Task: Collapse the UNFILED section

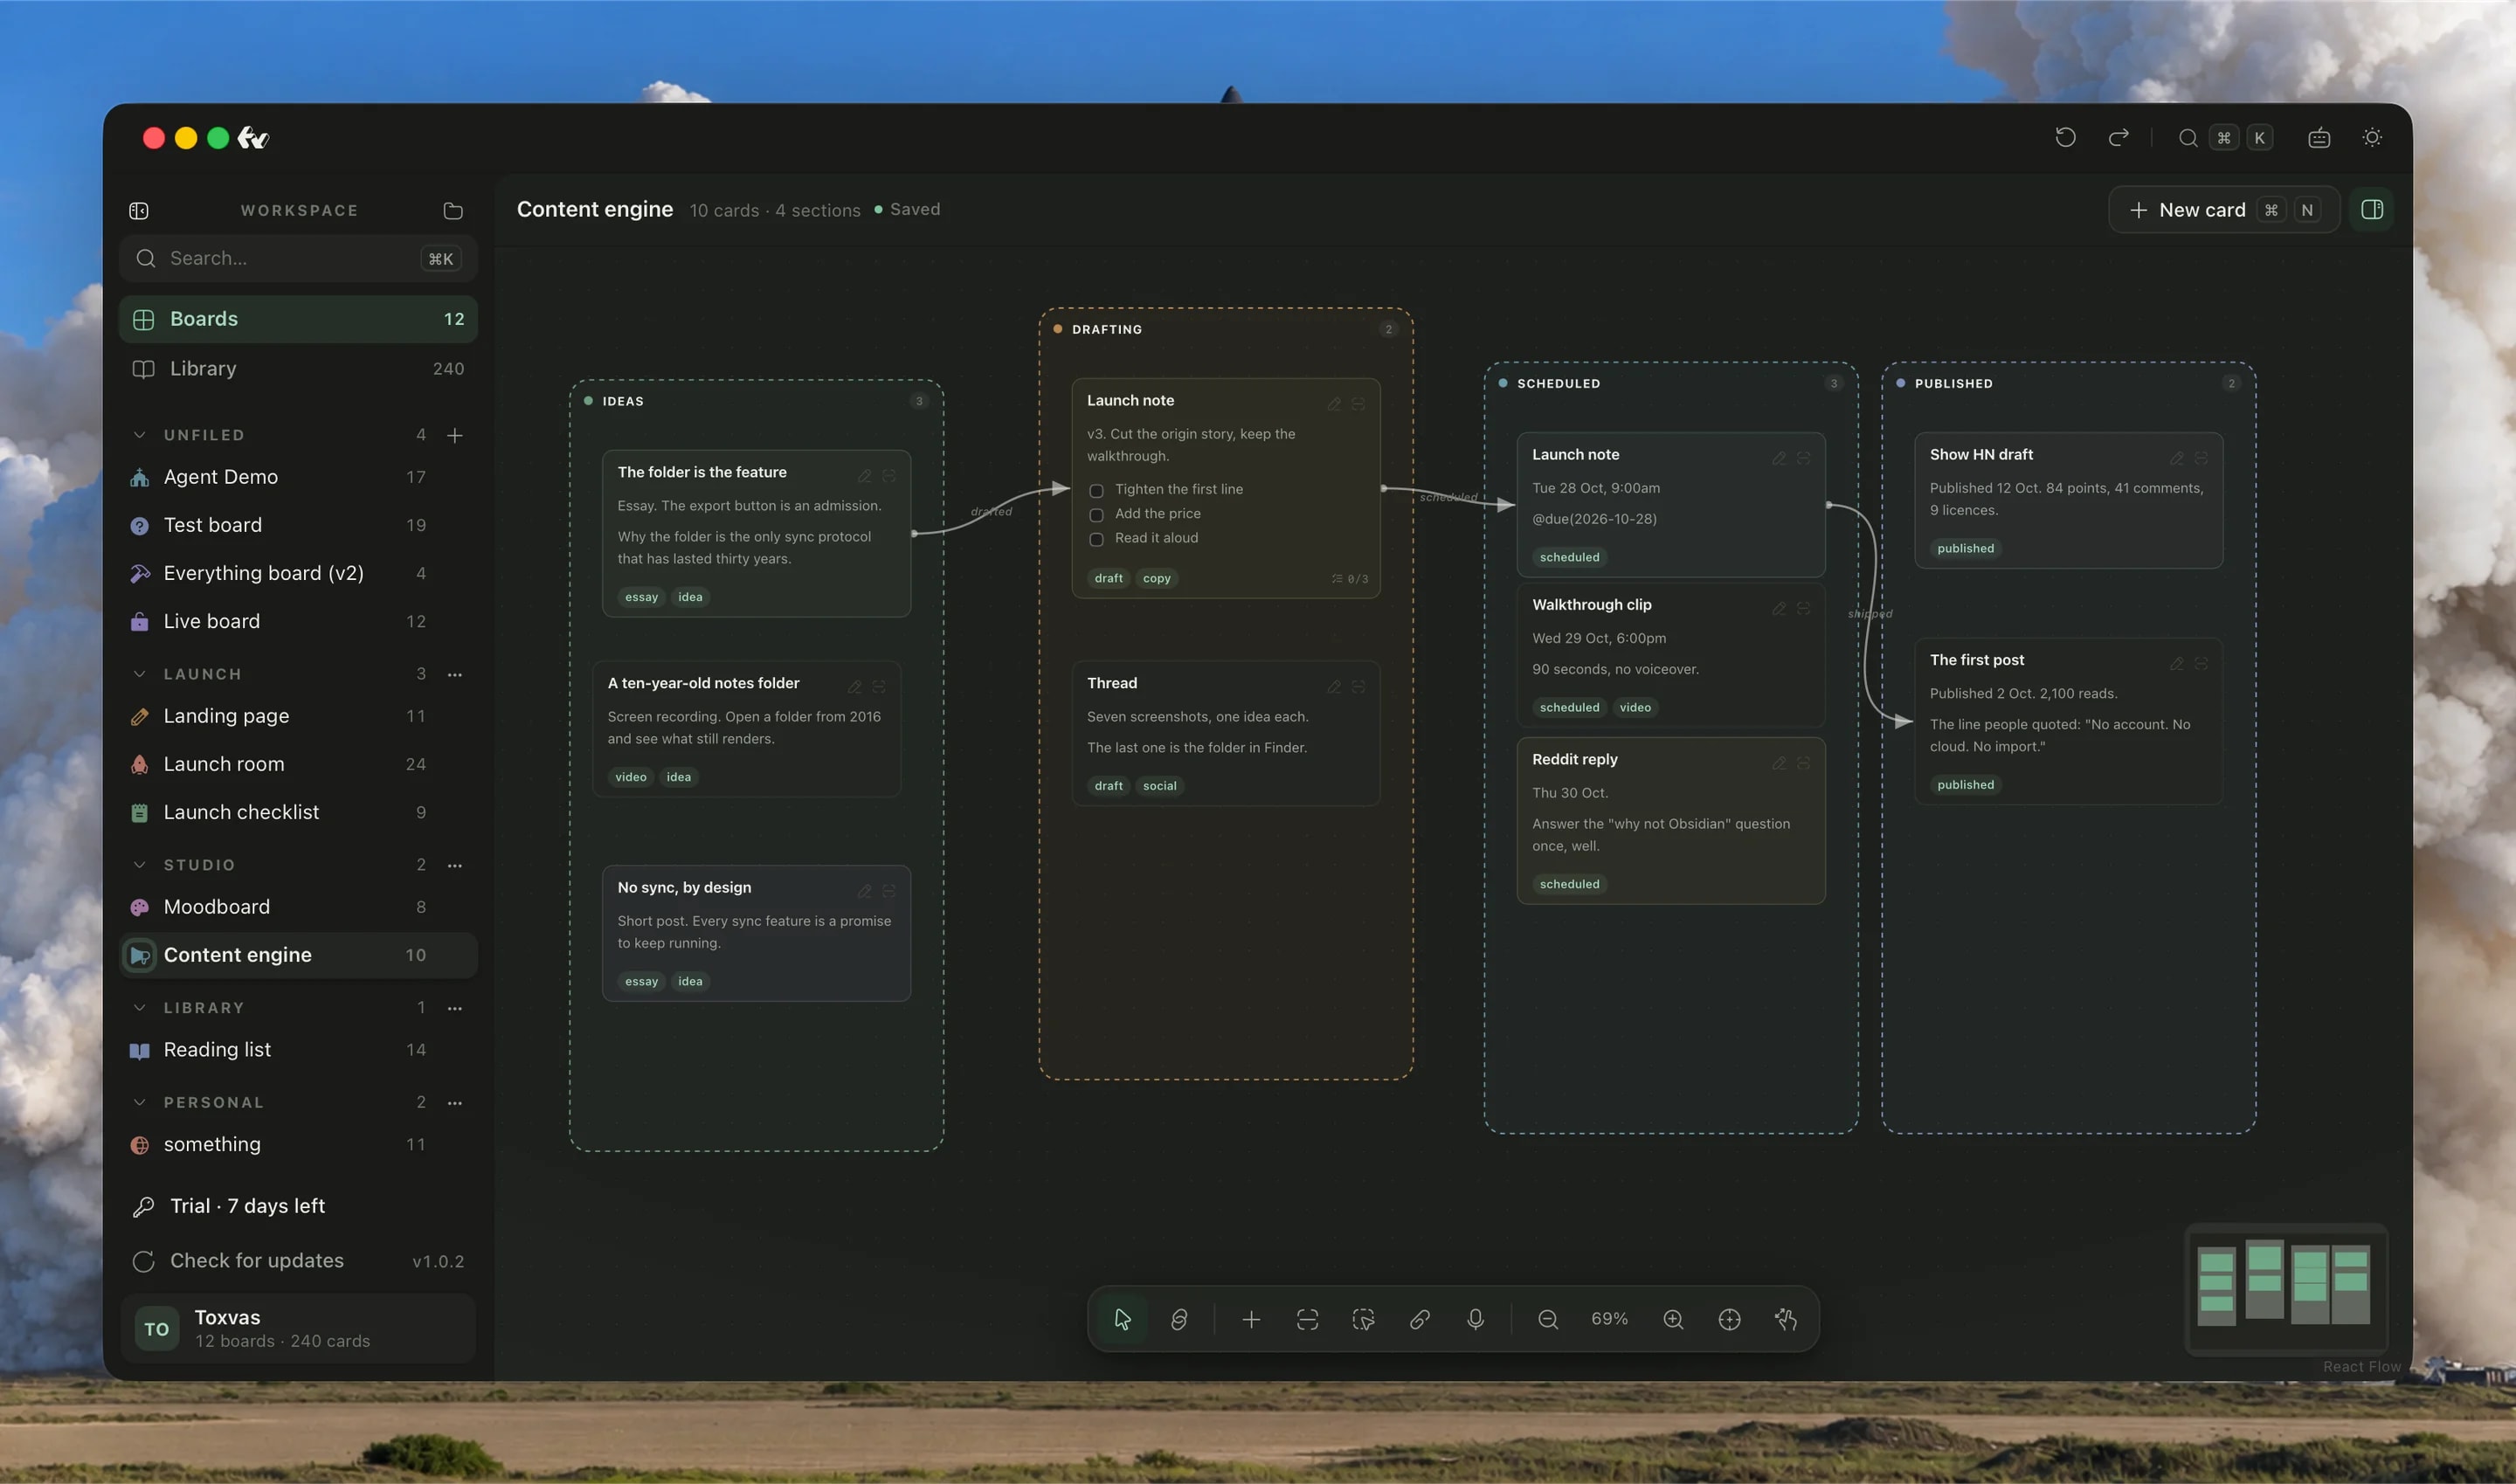Action: pos(139,435)
